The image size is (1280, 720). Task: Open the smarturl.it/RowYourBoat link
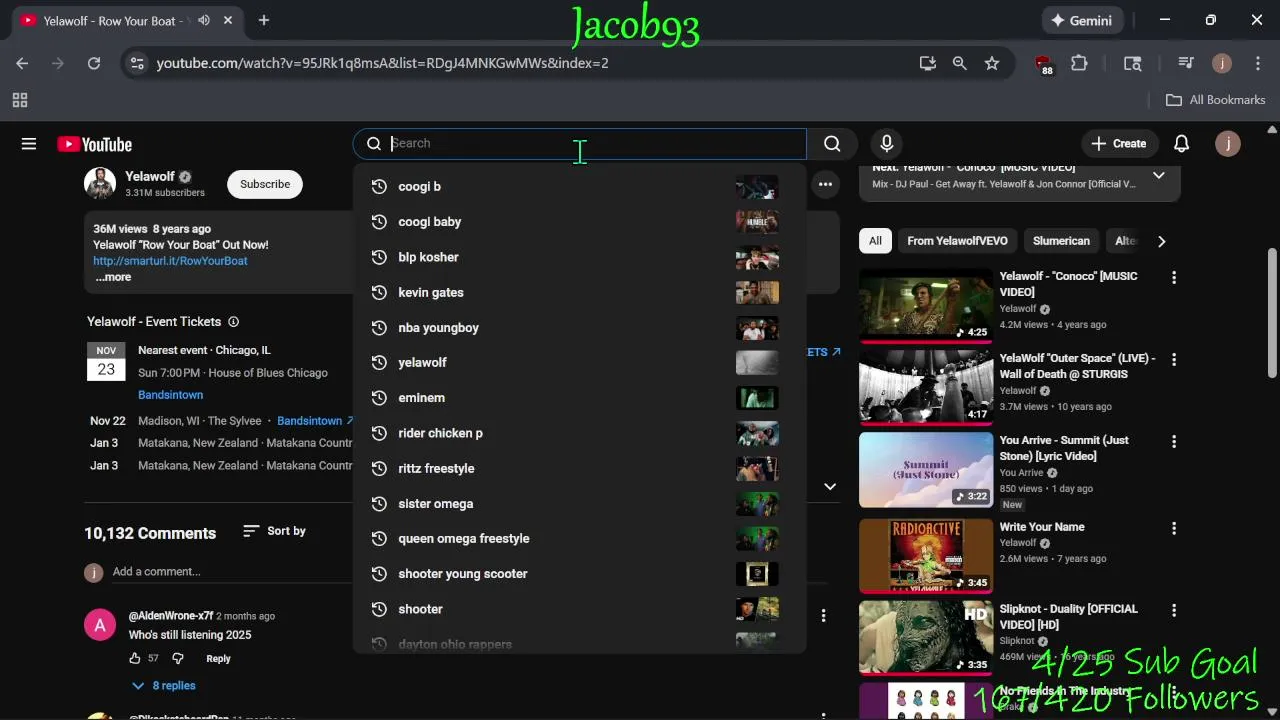coord(170,261)
